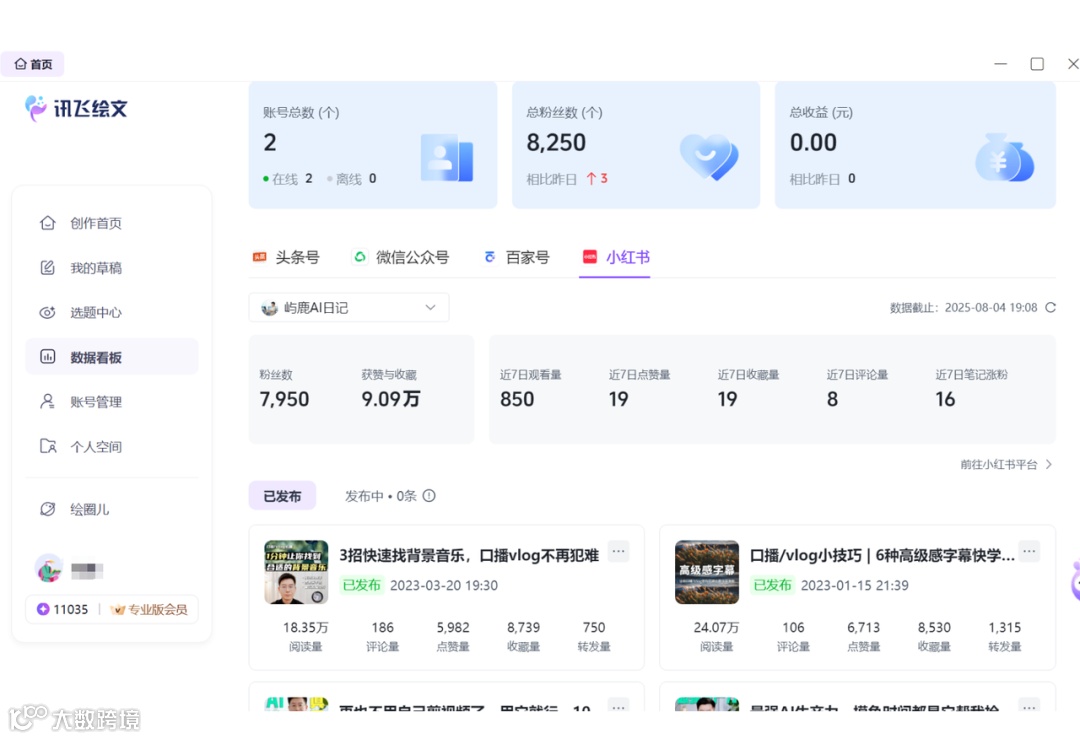1080x739 pixels.
Task: Click the purple points coin icon
Action: point(43,610)
